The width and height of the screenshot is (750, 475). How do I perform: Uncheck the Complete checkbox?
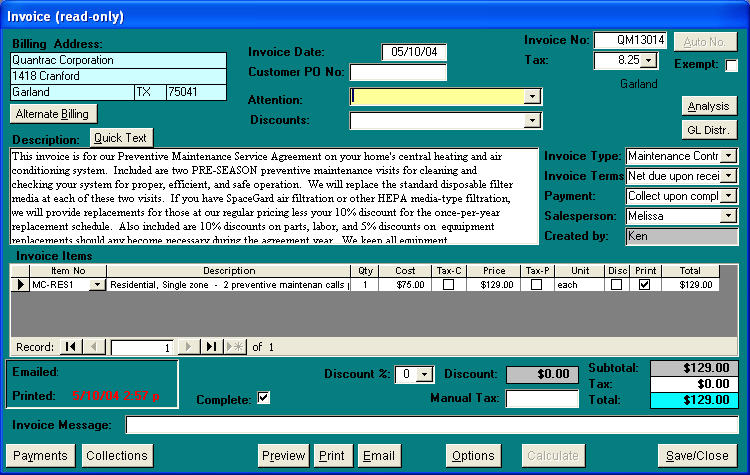pyautogui.click(x=264, y=398)
